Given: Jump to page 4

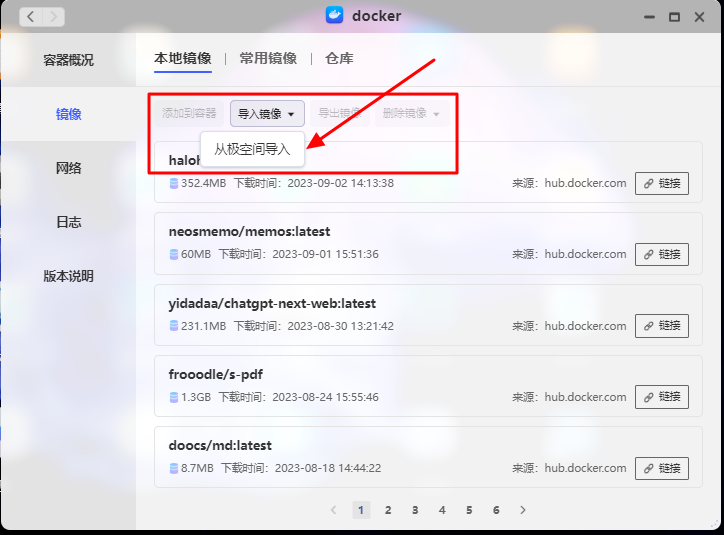Looking at the screenshot, I should [x=442, y=510].
